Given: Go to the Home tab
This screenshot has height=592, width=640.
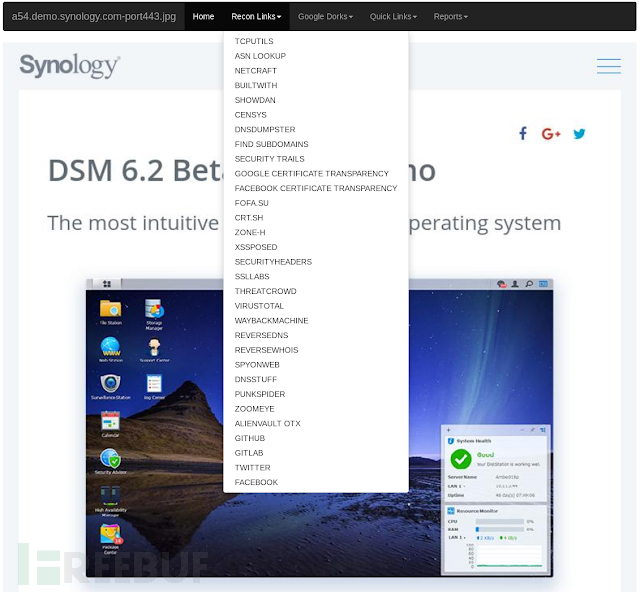Looking at the screenshot, I should [203, 16].
